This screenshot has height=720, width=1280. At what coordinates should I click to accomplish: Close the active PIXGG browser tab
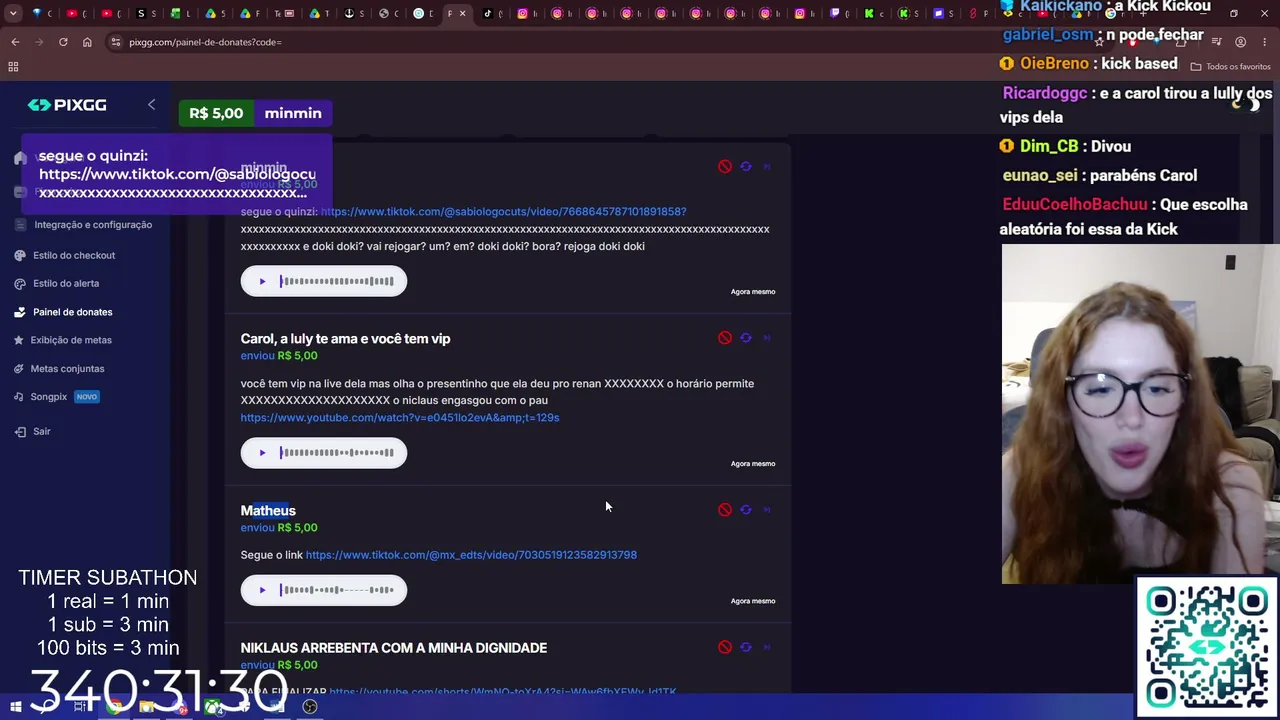(462, 14)
